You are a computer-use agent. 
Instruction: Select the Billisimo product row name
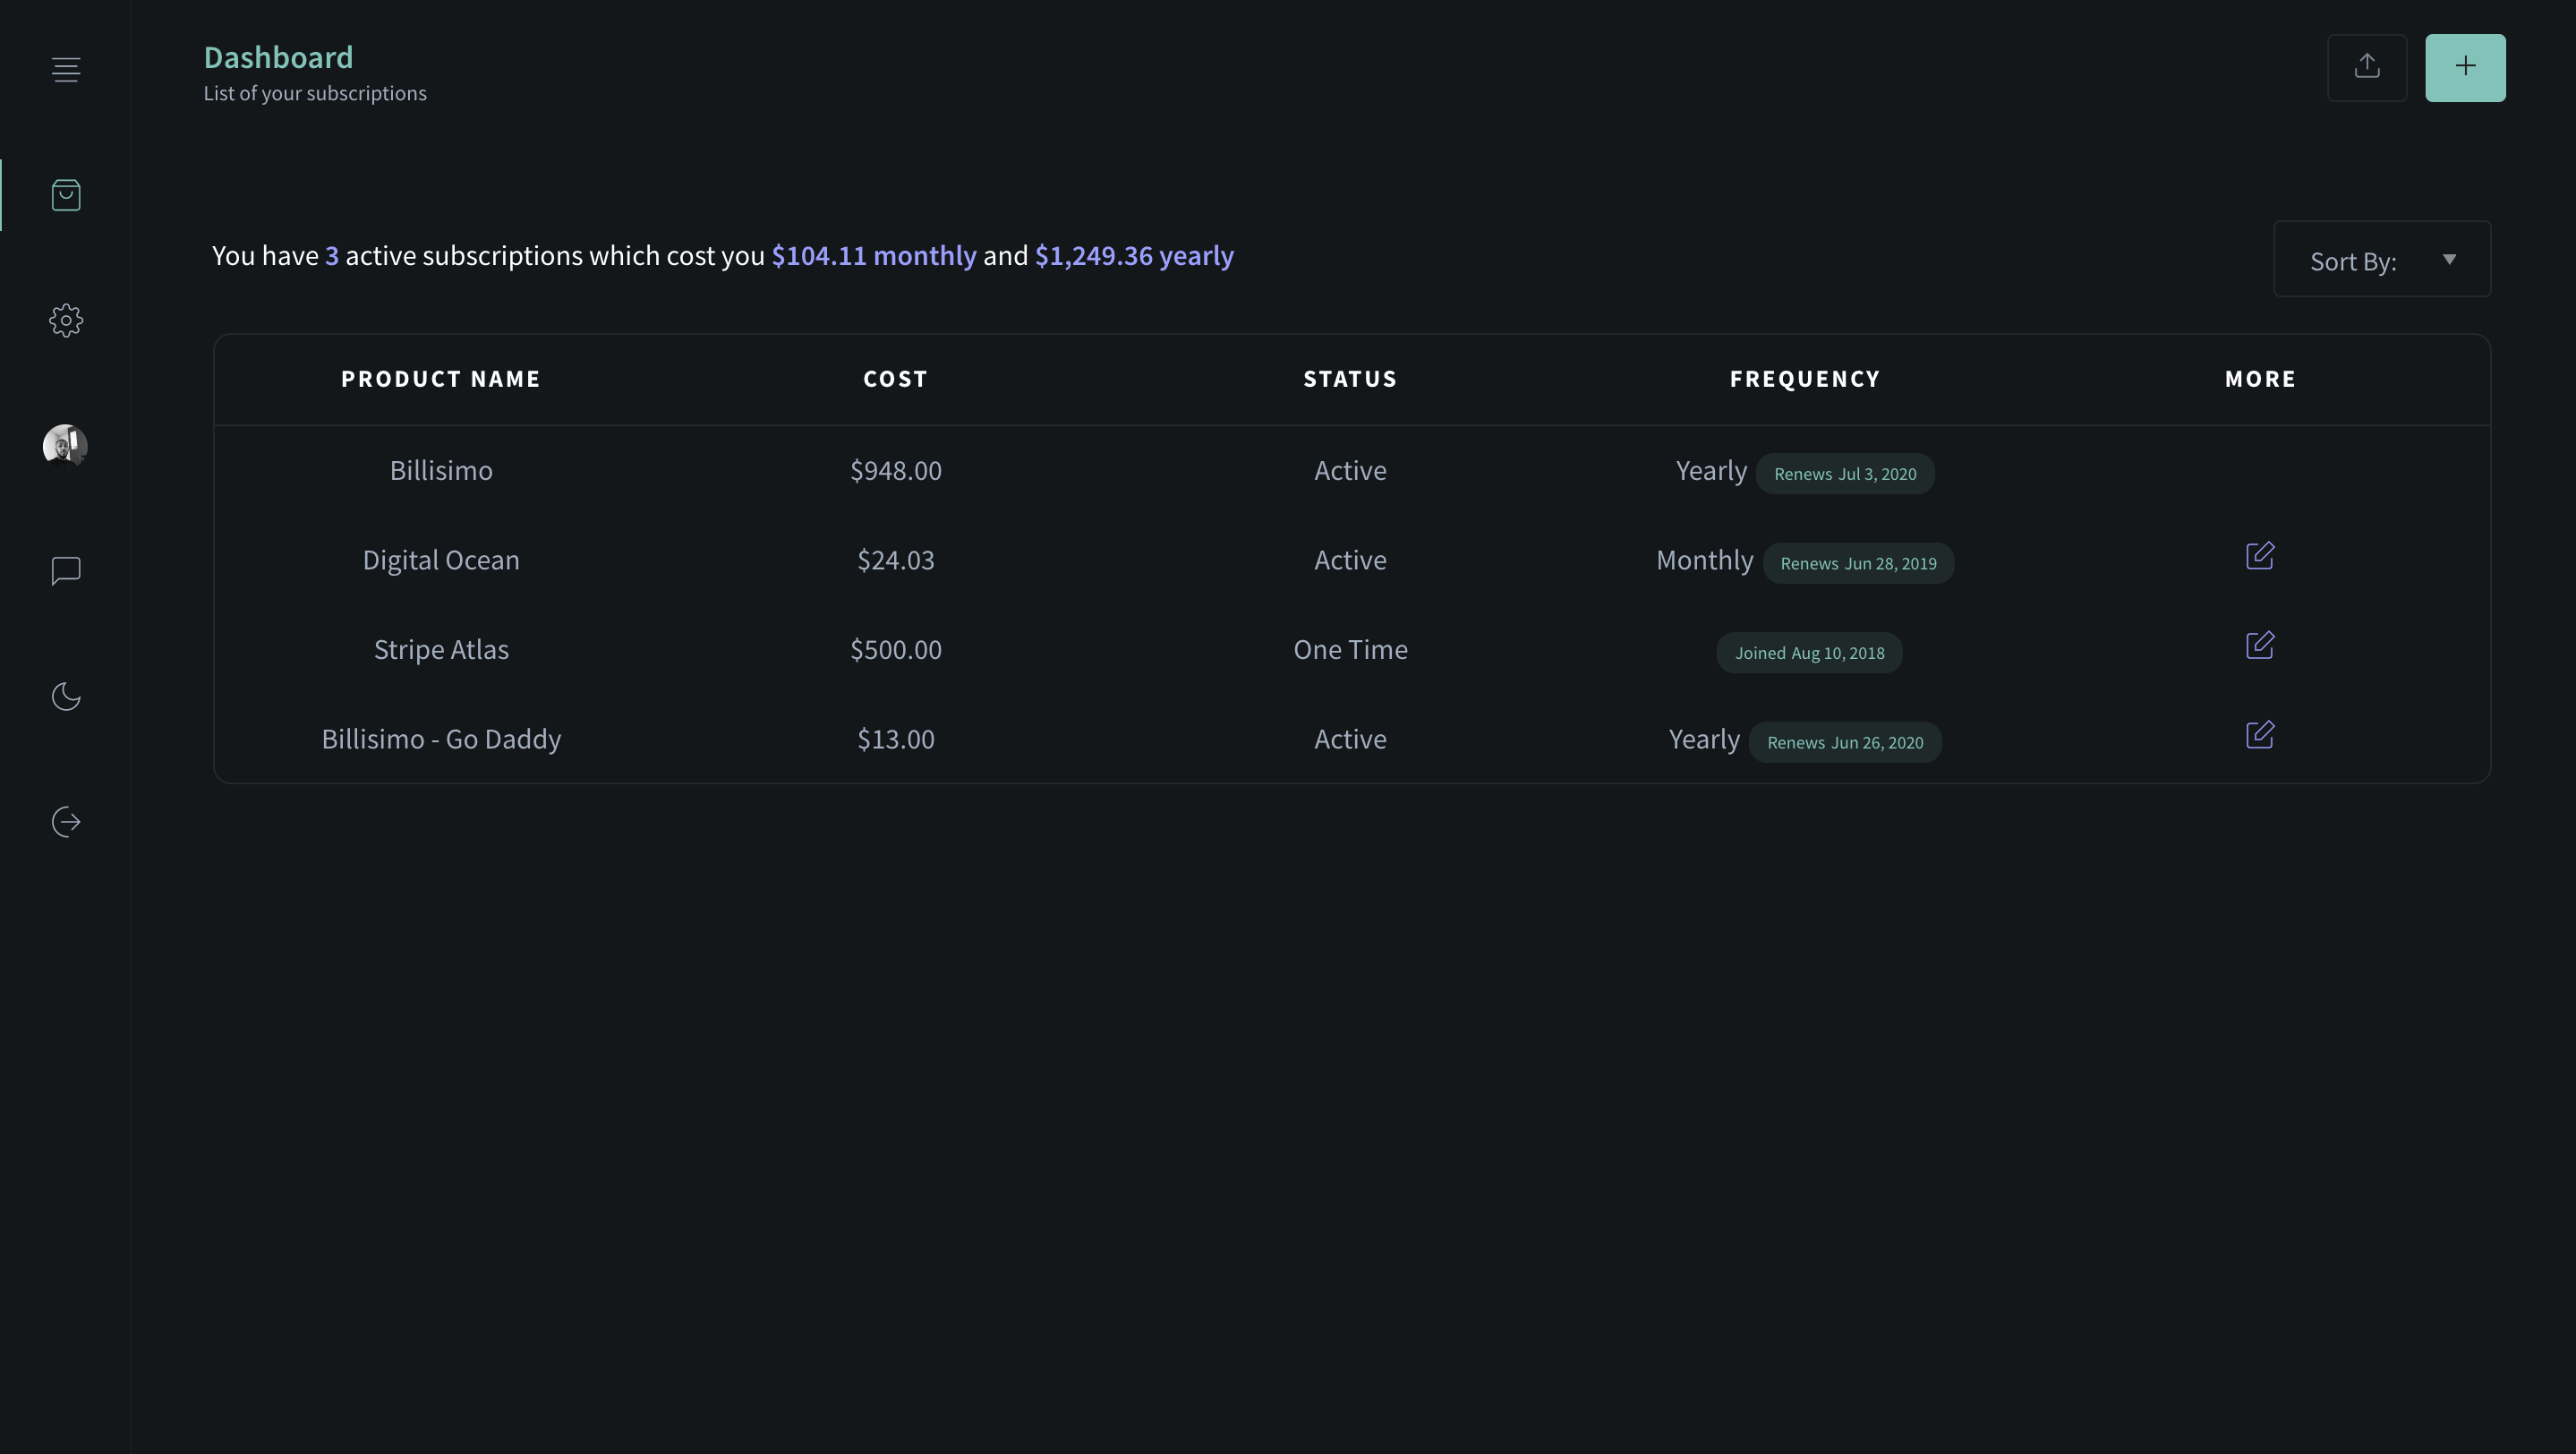point(441,470)
